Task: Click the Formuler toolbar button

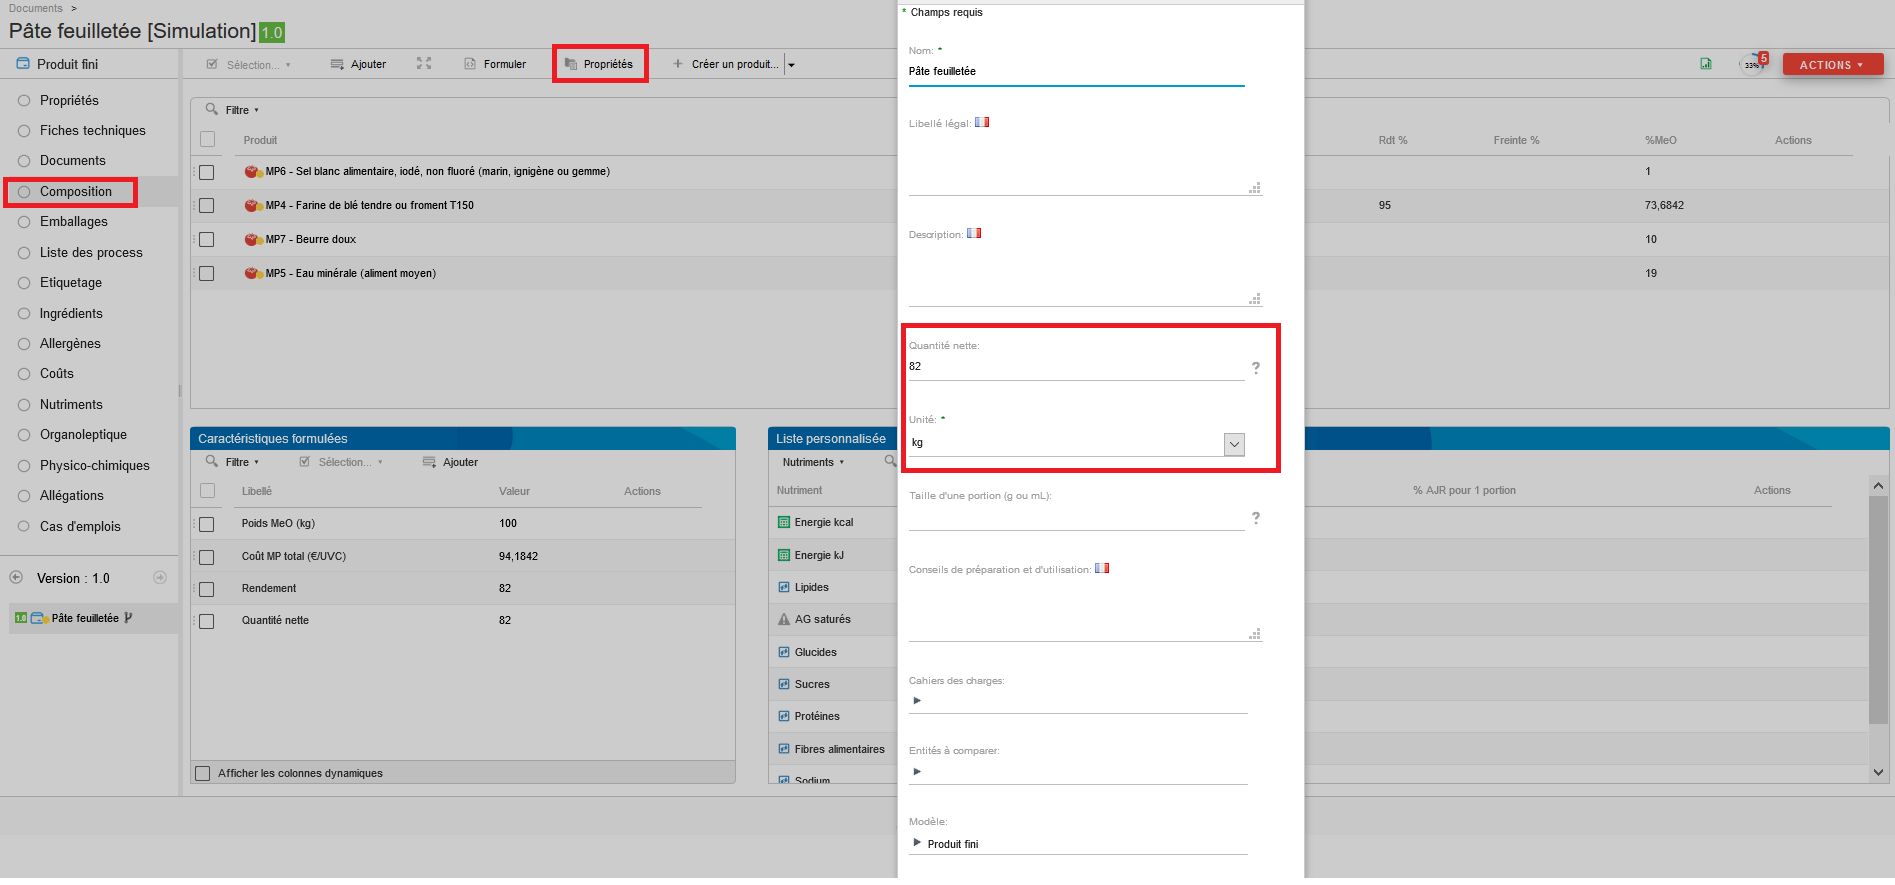Action: tap(495, 64)
